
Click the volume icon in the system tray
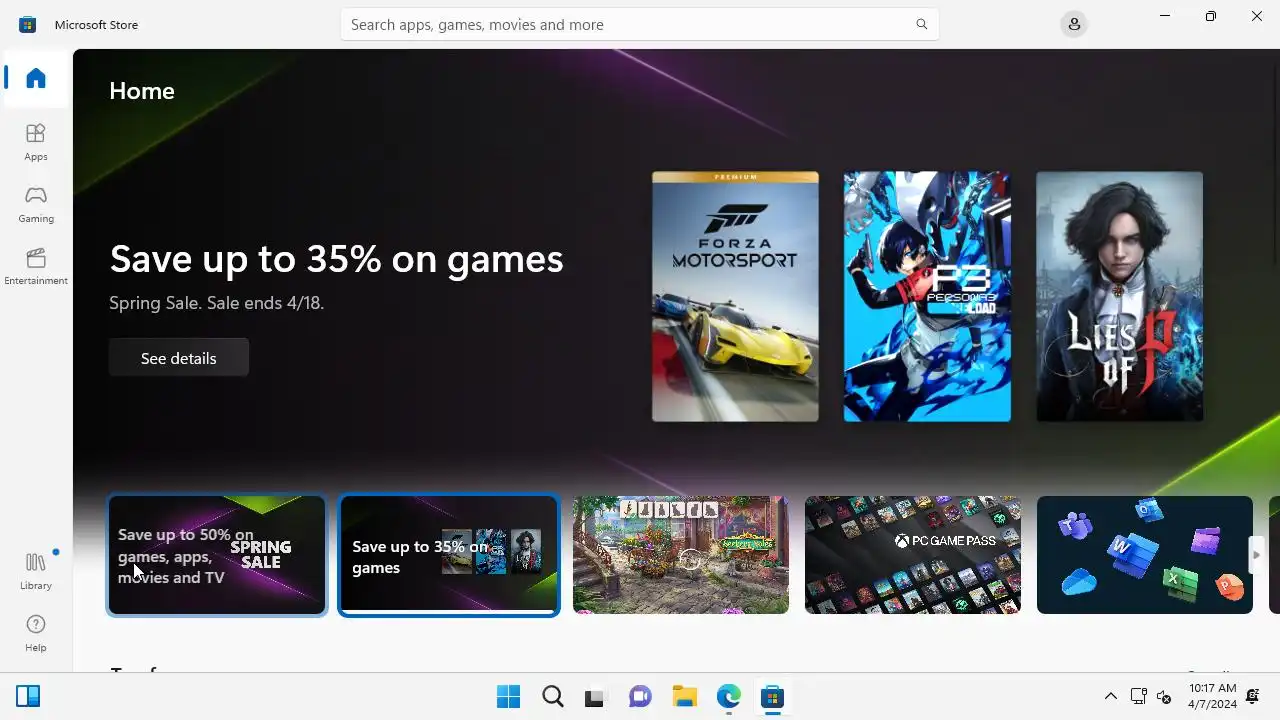(x=1164, y=697)
